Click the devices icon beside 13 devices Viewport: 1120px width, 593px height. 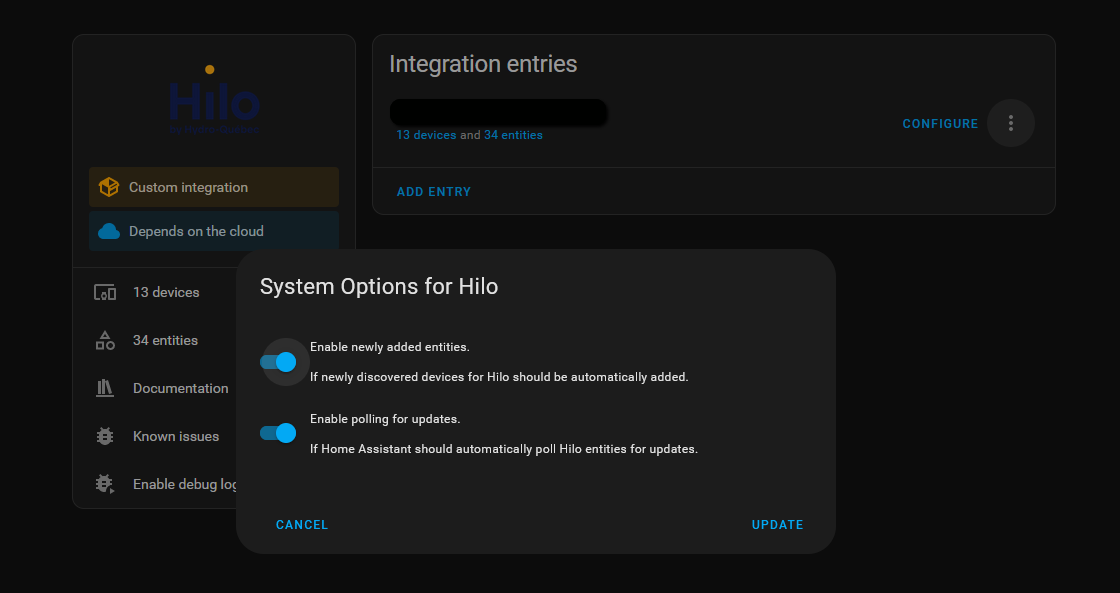tap(105, 292)
